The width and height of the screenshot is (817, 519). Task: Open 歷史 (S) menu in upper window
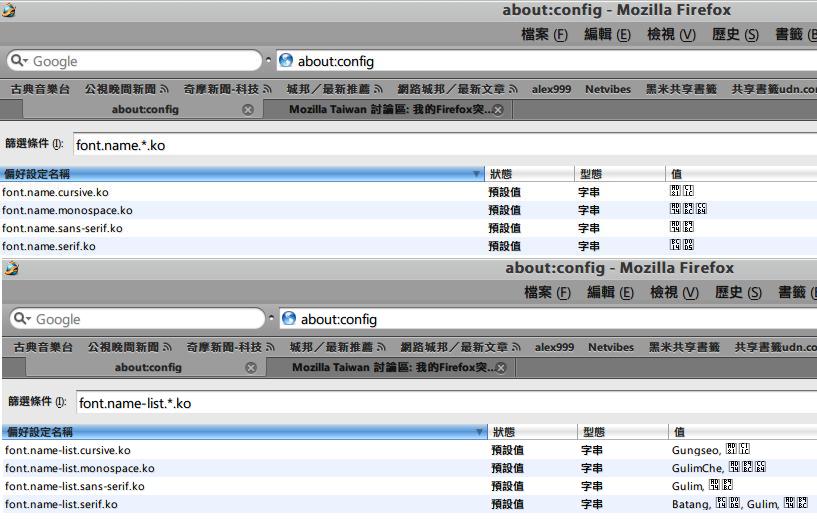click(x=735, y=34)
